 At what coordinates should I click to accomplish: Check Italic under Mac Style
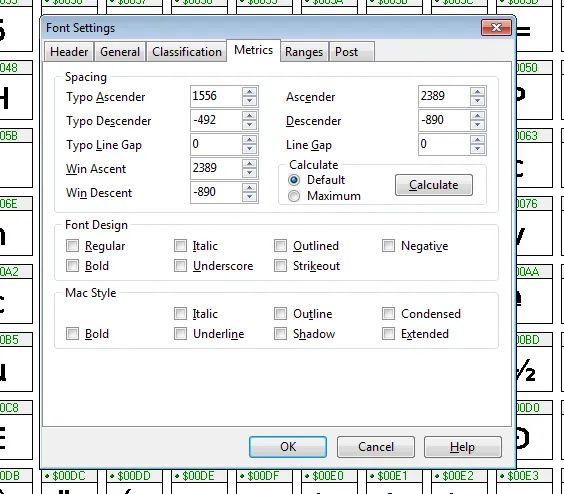click(180, 314)
